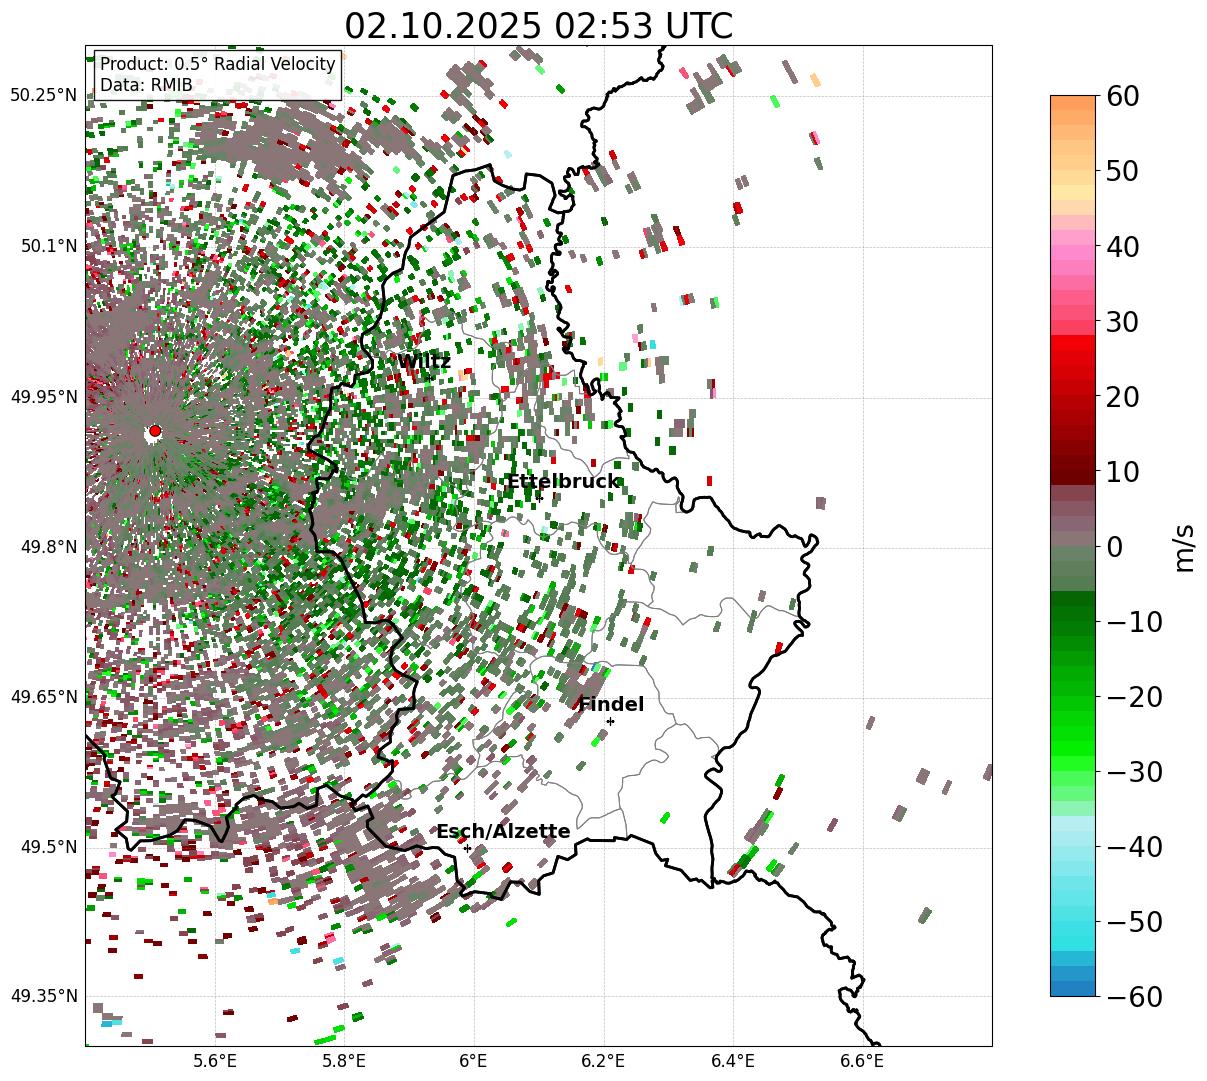This screenshot has width=1207, height=1081.
Task: Click the 49.35°N latitude label
Action: pos(44,996)
